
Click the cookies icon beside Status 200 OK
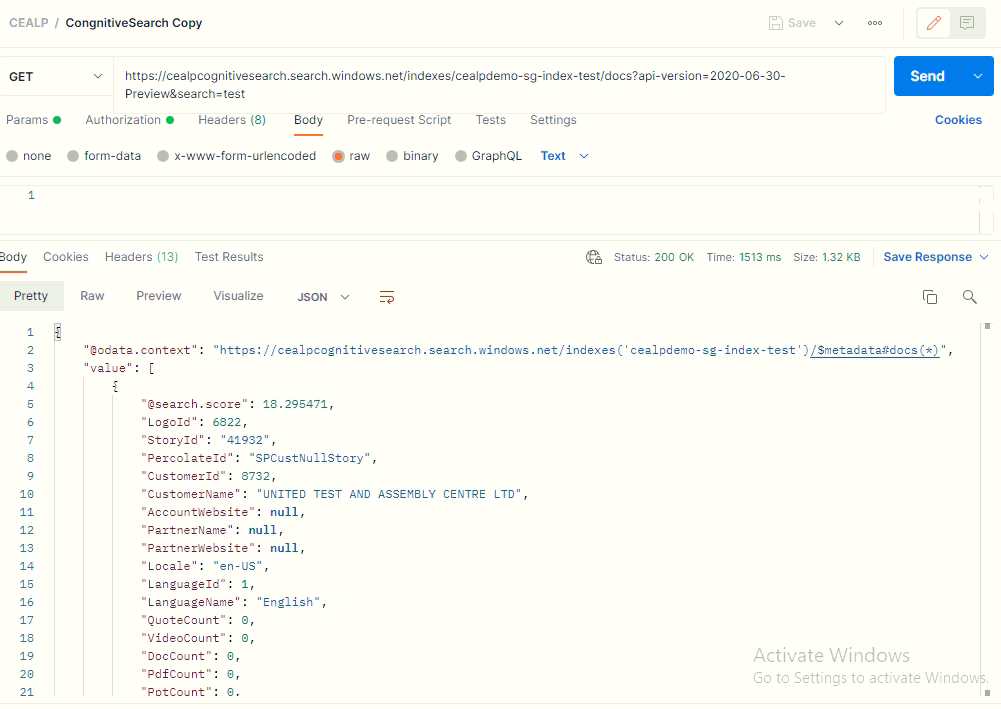594,256
